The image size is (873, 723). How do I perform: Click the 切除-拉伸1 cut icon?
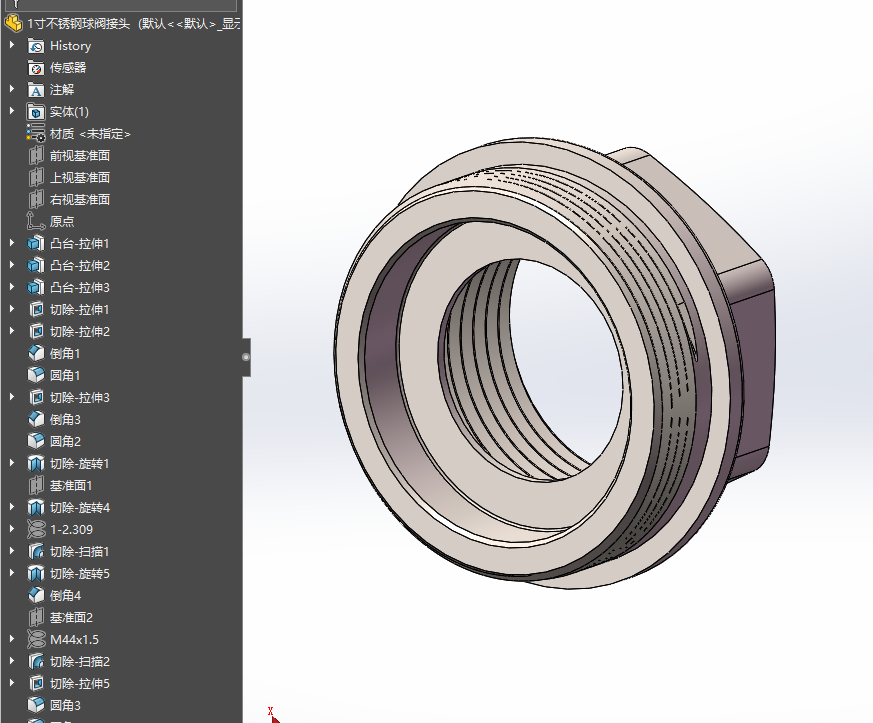[36, 309]
